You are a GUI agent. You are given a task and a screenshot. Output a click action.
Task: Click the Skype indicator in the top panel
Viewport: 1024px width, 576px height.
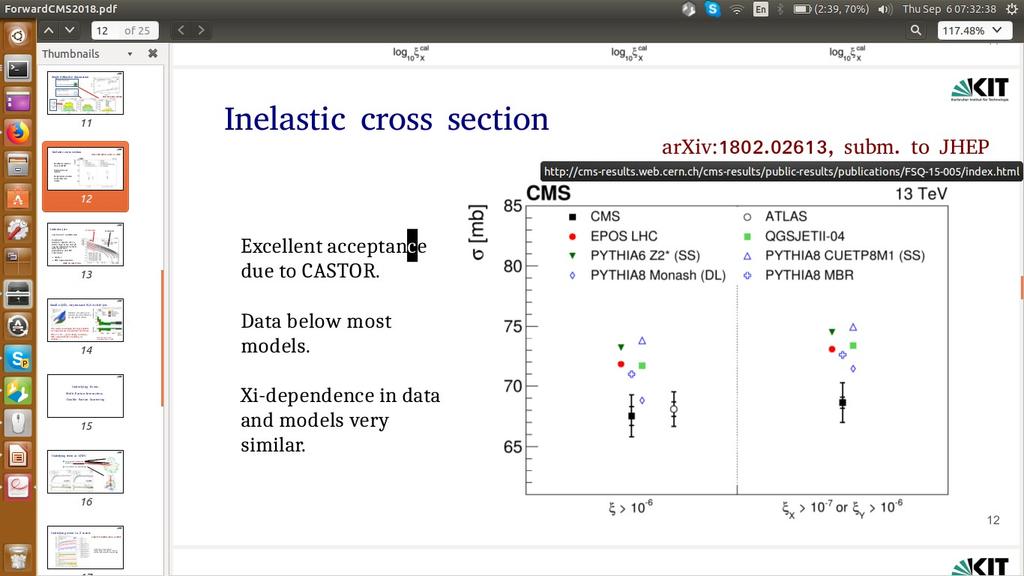pos(712,9)
